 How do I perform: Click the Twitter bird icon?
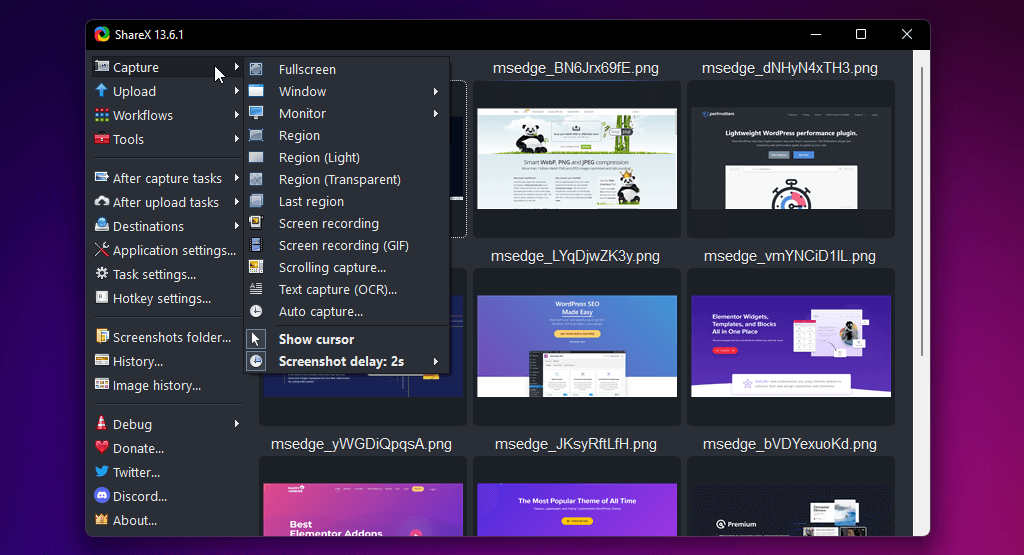(102, 472)
